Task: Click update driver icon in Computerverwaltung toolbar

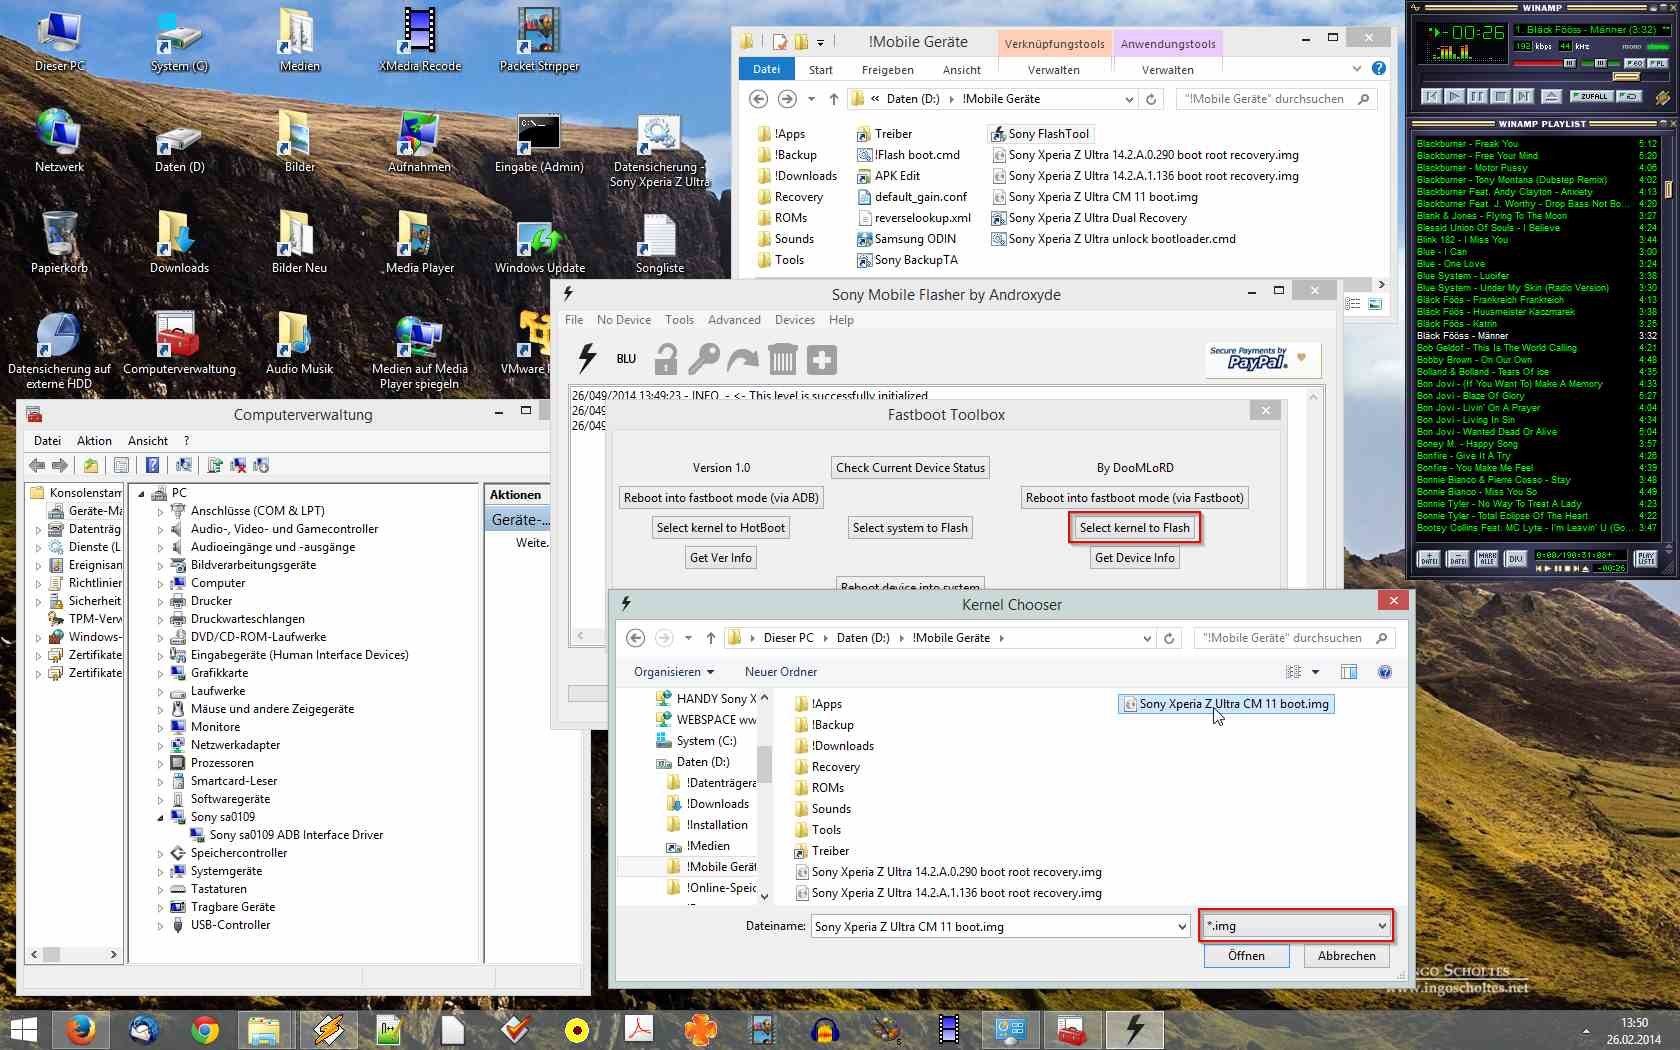Action: point(215,465)
